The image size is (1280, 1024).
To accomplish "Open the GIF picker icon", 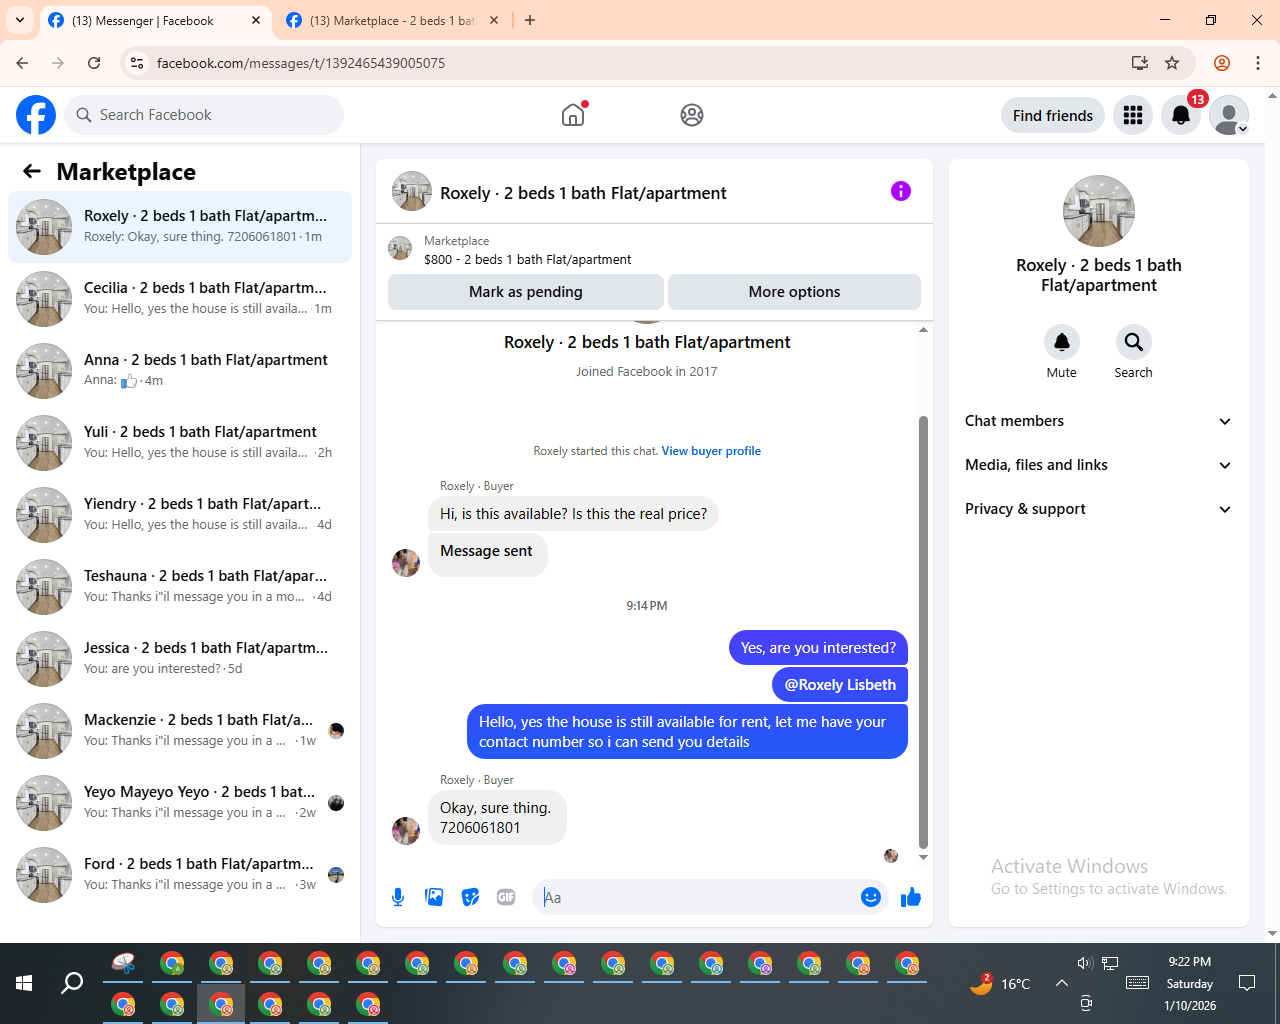I will (506, 897).
